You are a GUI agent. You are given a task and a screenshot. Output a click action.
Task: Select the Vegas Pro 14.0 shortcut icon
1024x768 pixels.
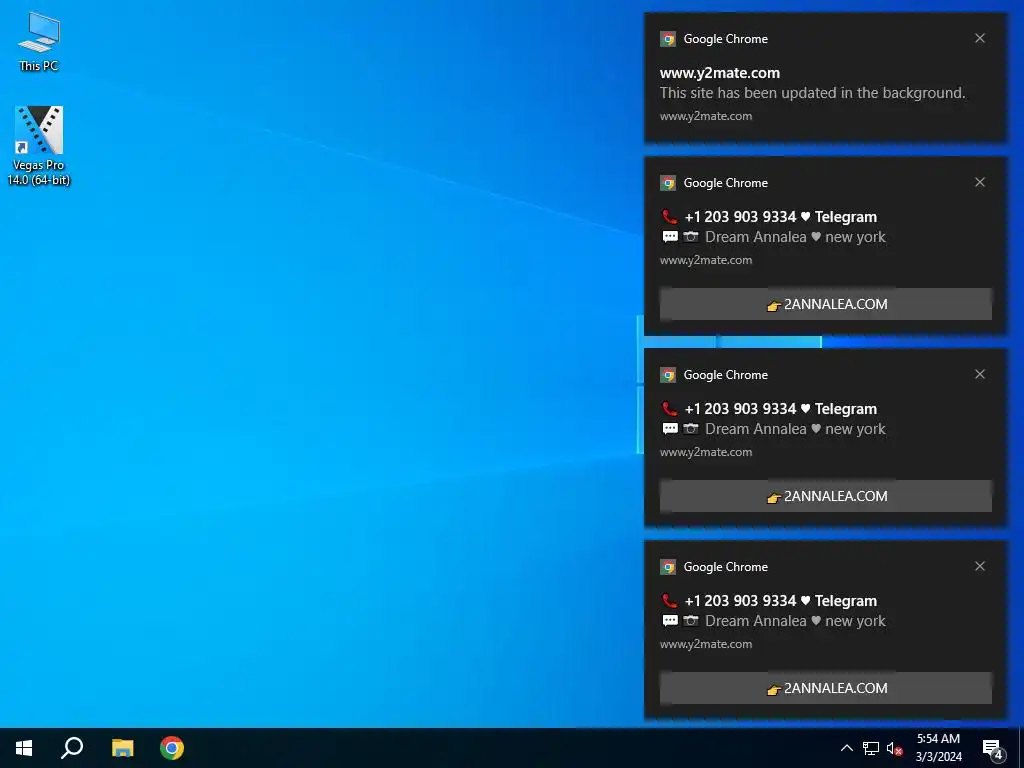coord(39,145)
